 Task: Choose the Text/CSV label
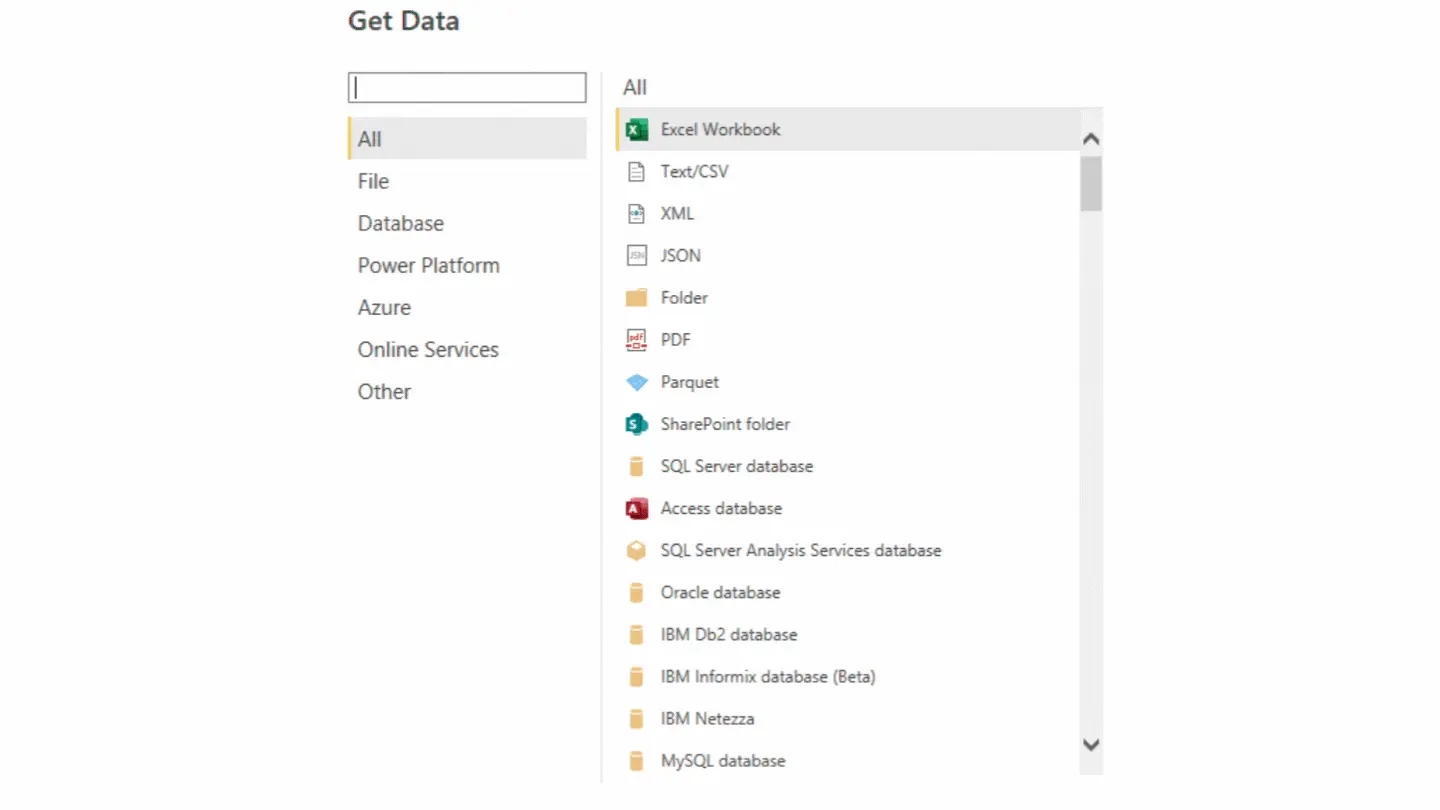[x=694, y=171]
